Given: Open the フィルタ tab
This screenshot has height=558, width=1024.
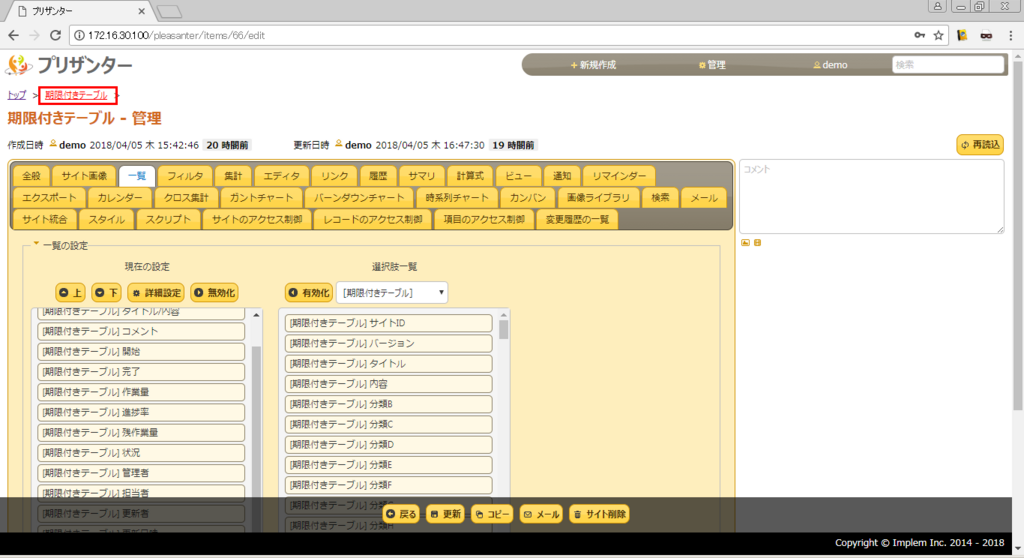Looking at the screenshot, I should coord(185,176).
